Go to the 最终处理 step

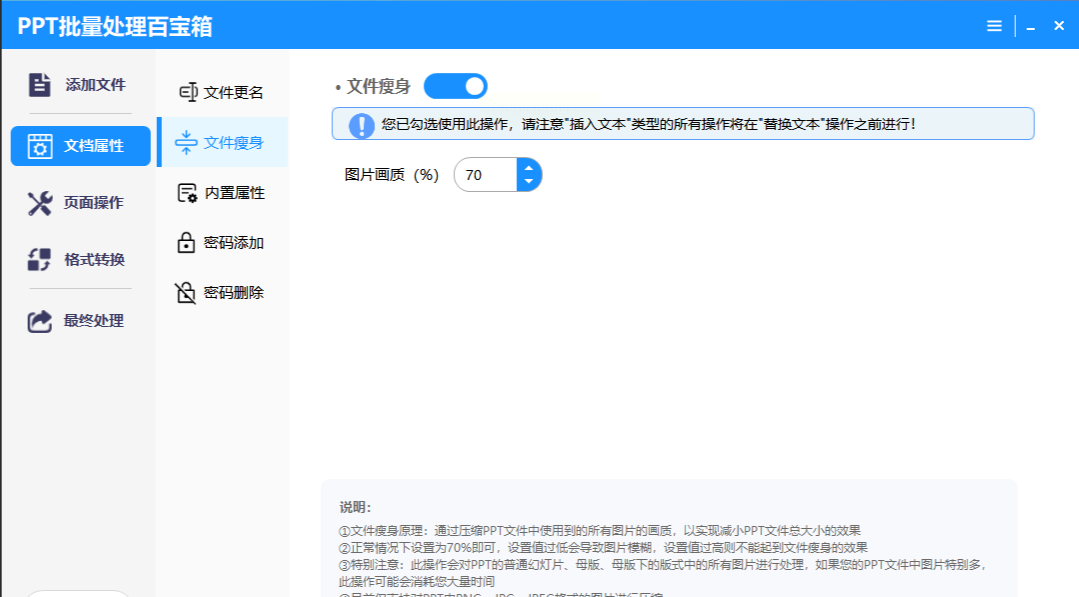click(94, 321)
